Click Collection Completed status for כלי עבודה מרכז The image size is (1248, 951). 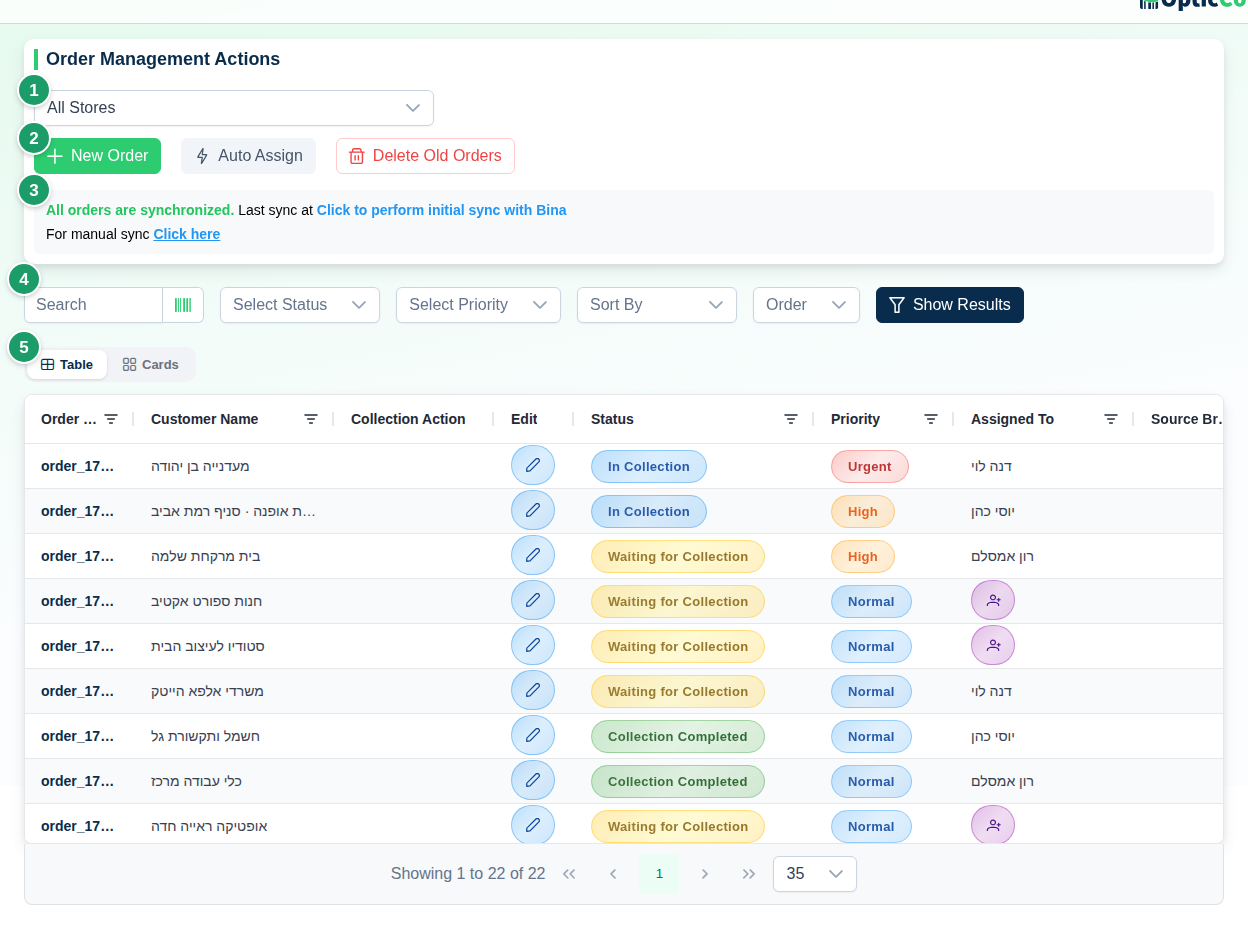pos(678,781)
